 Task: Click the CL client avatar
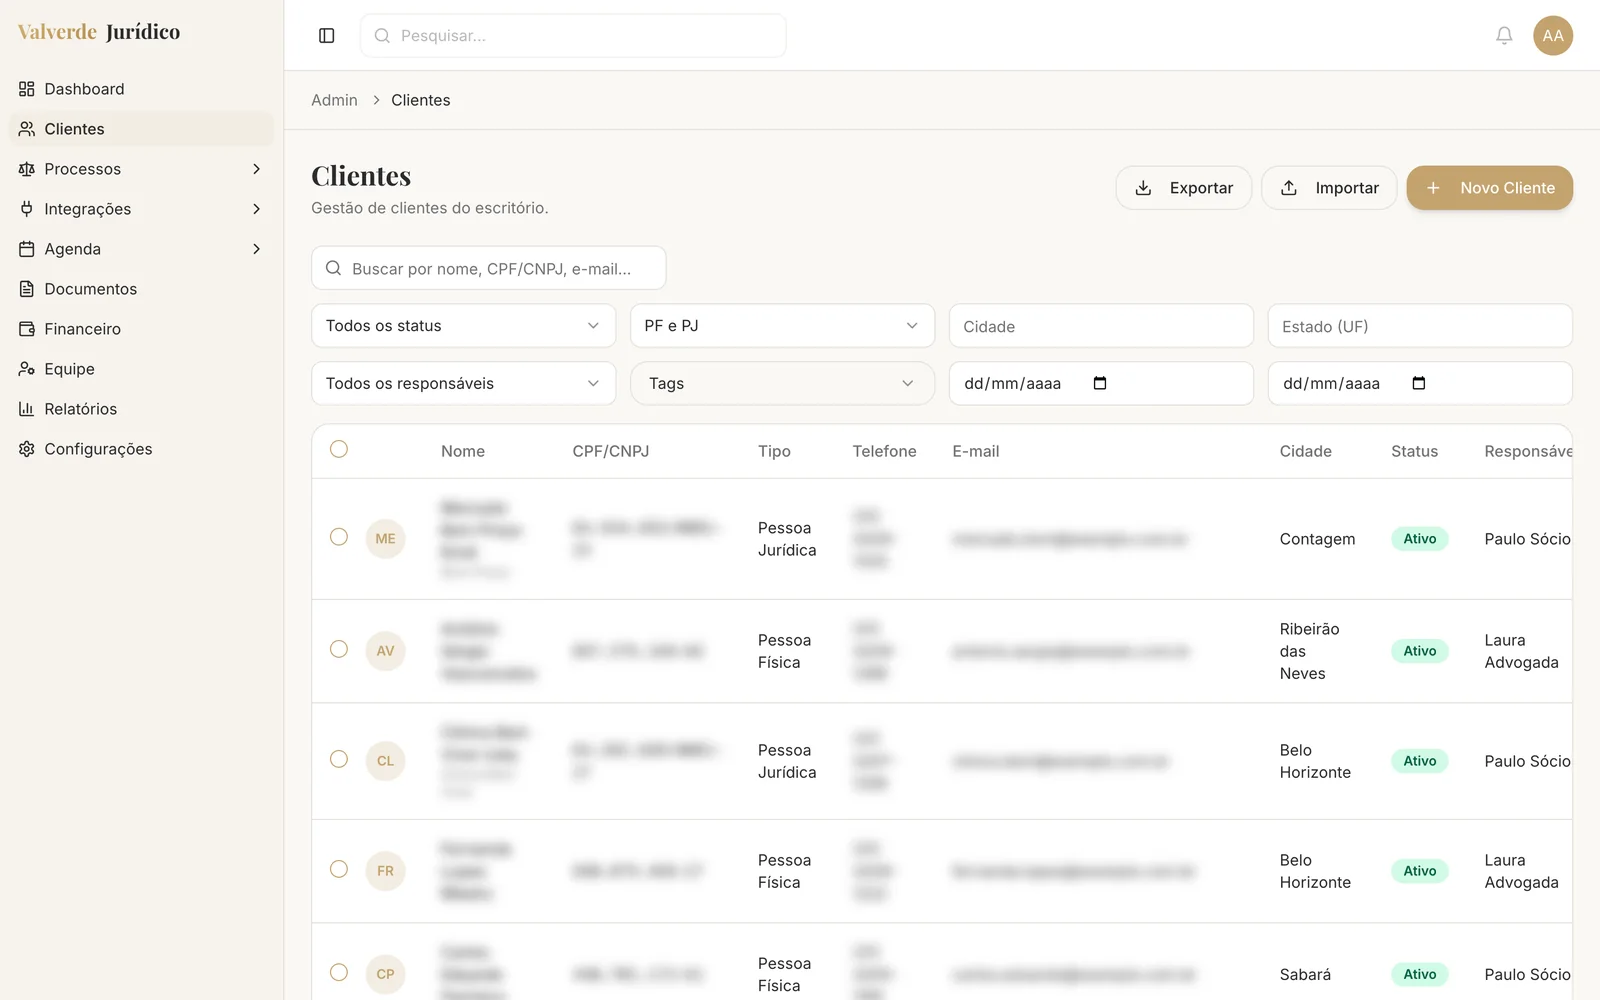(x=385, y=761)
